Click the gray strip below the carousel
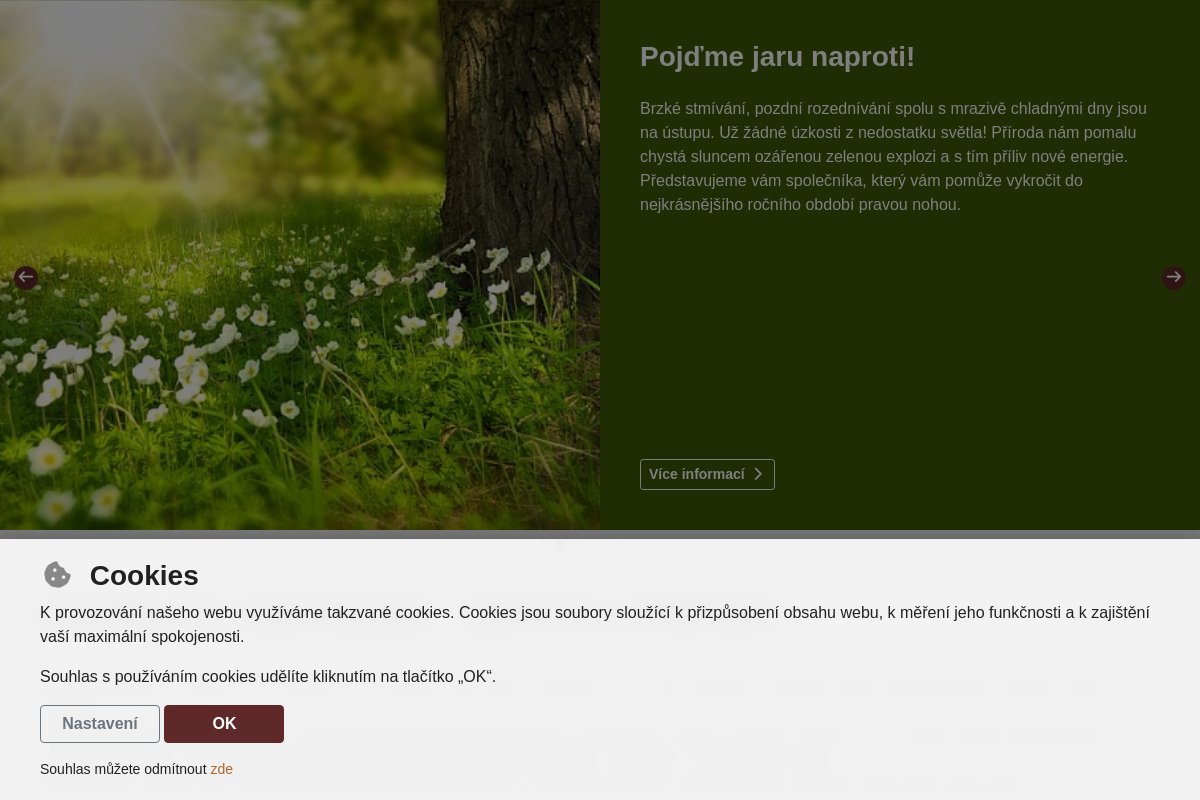This screenshot has height=800, width=1200. click(x=600, y=534)
